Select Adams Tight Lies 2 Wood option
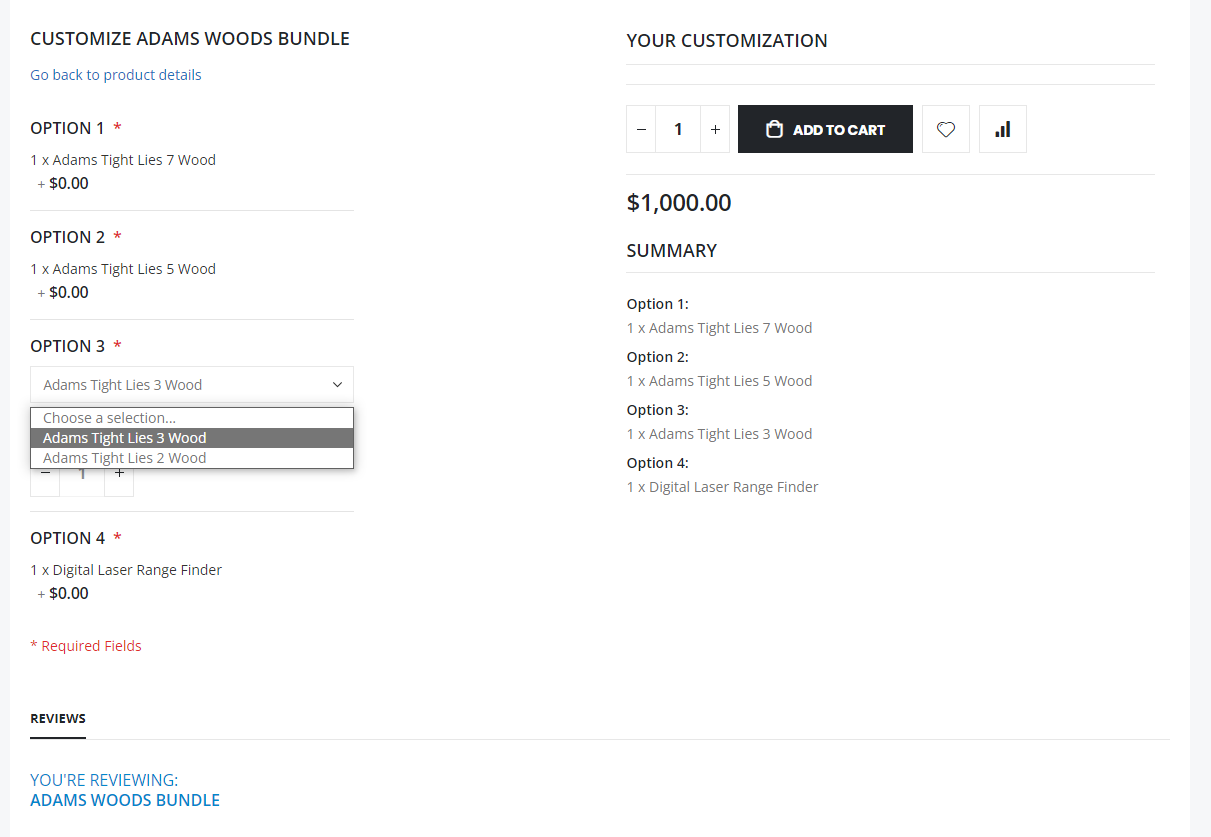1211x837 pixels. (192, 458)
